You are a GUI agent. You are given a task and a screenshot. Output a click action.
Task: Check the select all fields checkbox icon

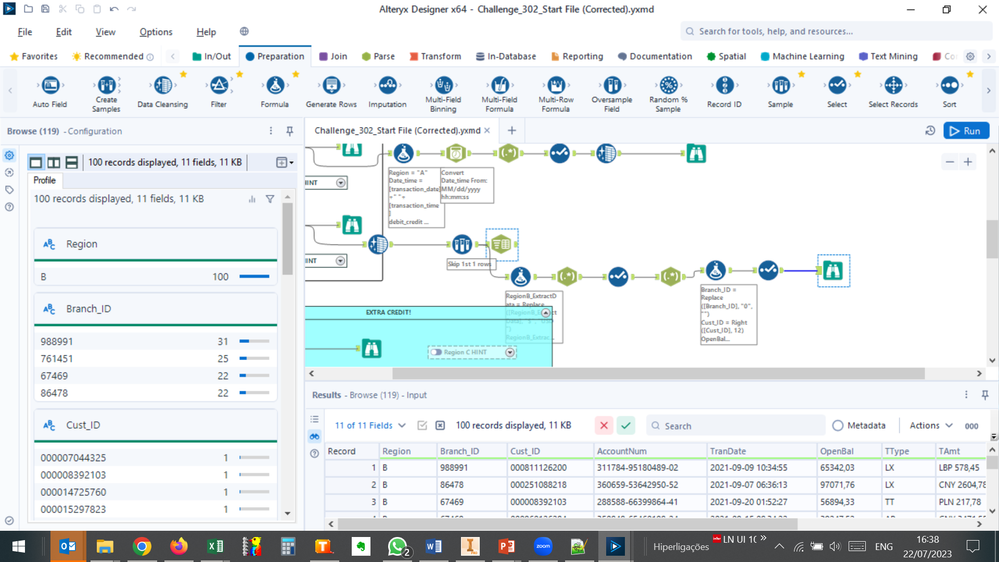pyautogui.click(x=422, y=426)
